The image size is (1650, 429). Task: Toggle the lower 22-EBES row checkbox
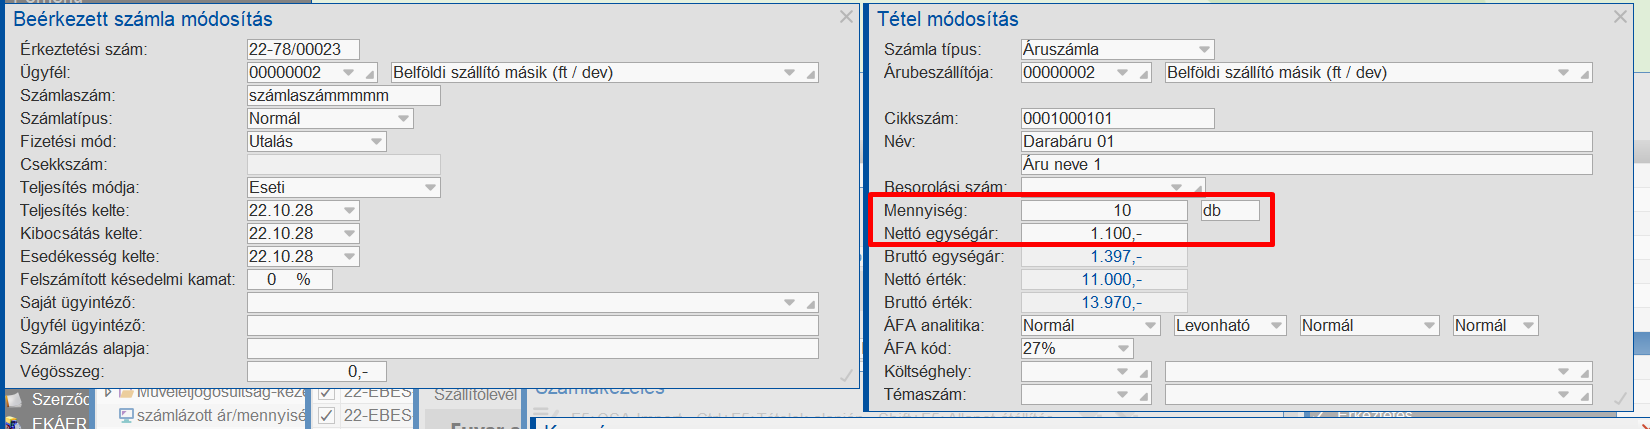point(326,415)
